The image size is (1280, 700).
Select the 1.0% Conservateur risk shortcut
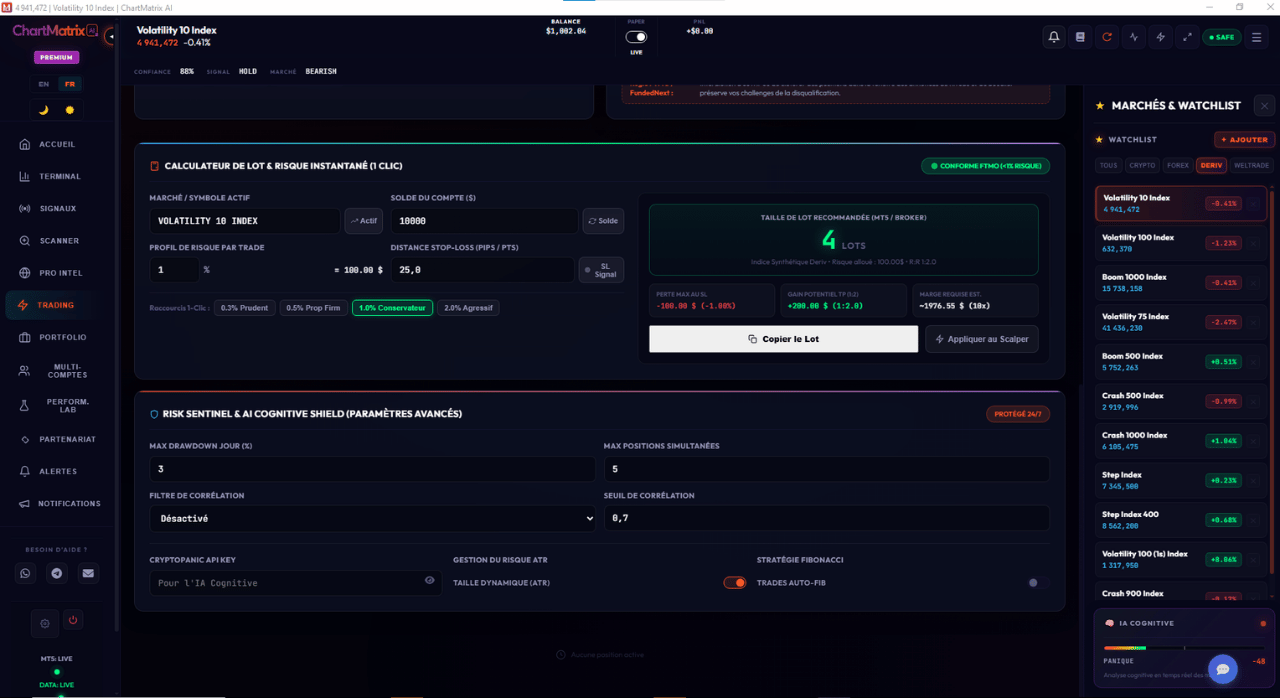tap(392, 308)
